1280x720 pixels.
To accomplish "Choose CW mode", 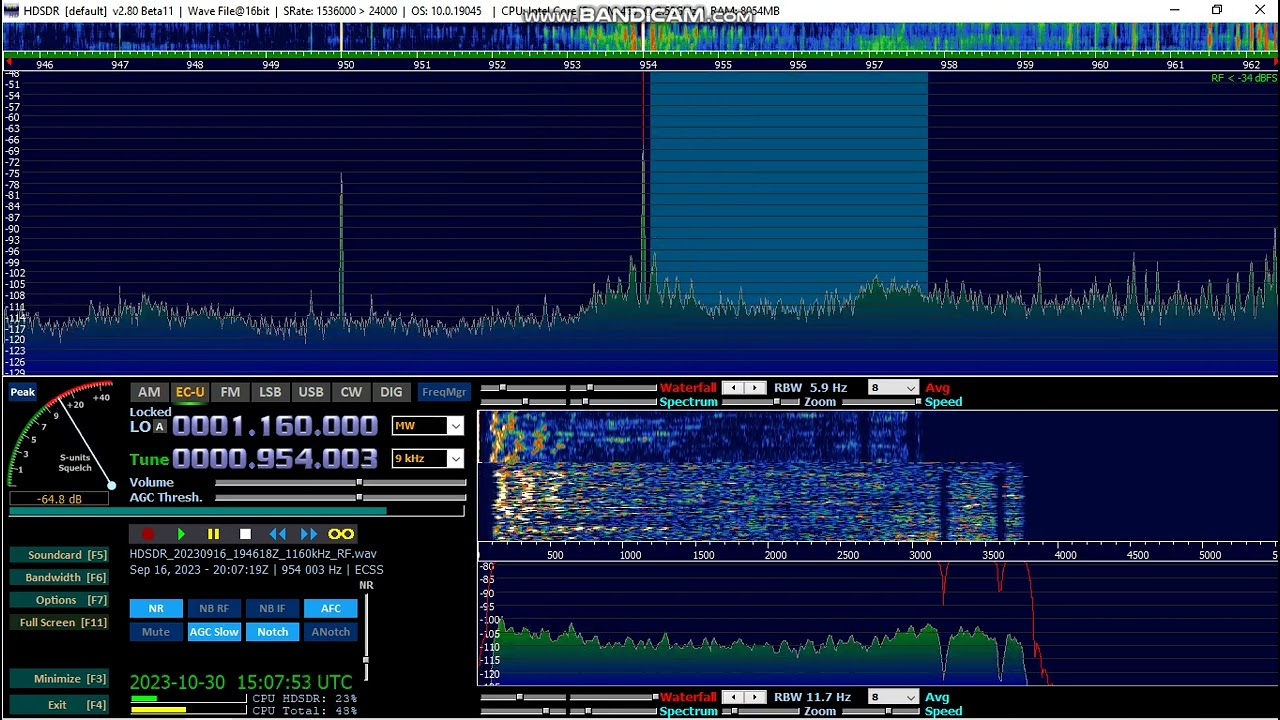I will click(351, 392).
